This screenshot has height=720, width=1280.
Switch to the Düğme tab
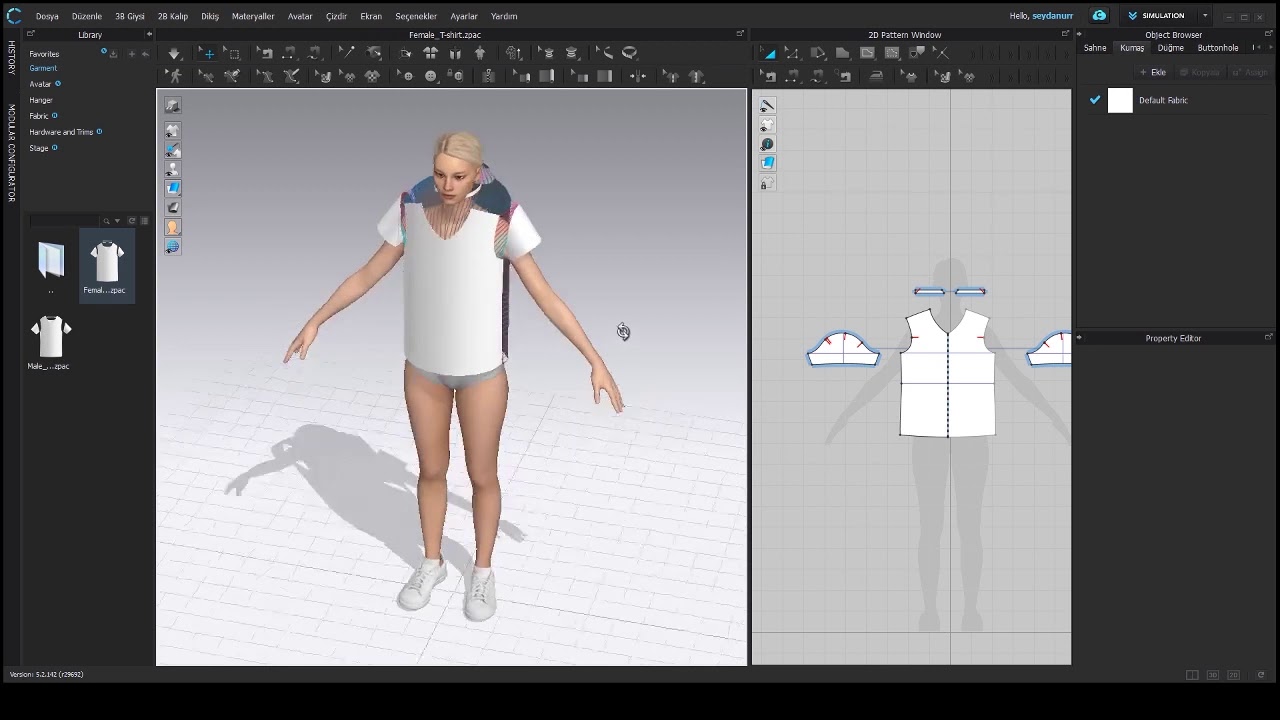pos(1171,48)
